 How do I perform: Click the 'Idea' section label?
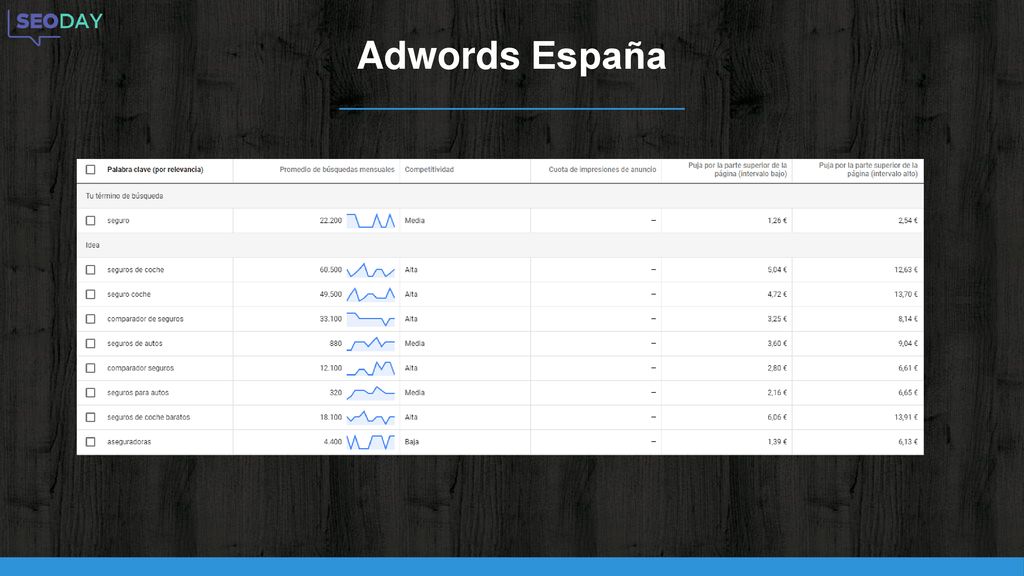92,246
